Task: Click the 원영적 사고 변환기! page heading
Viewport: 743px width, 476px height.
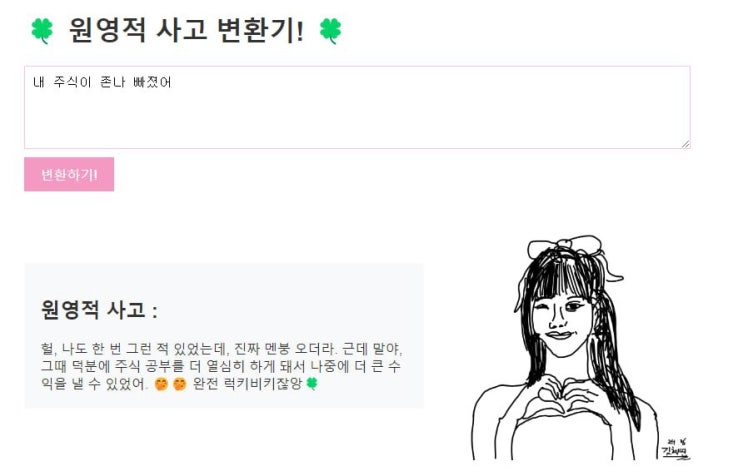Action: click(186, 30)
